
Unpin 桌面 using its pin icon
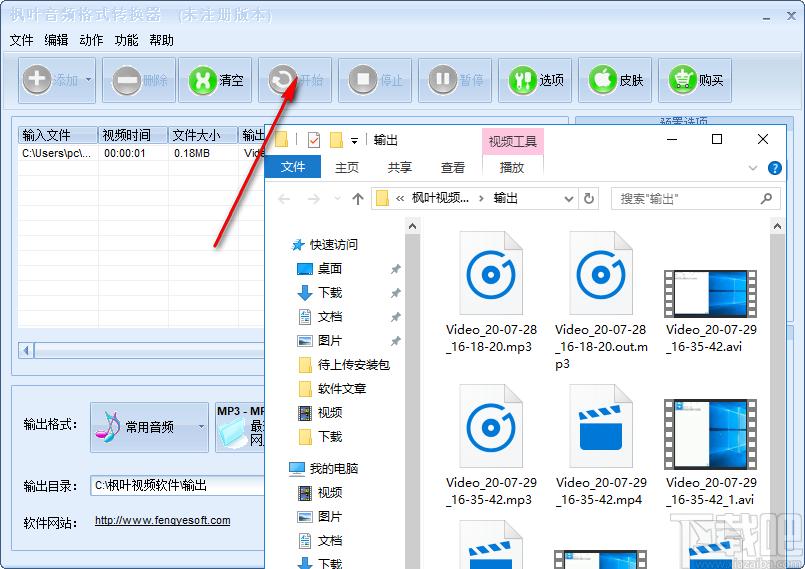(395, 269)
